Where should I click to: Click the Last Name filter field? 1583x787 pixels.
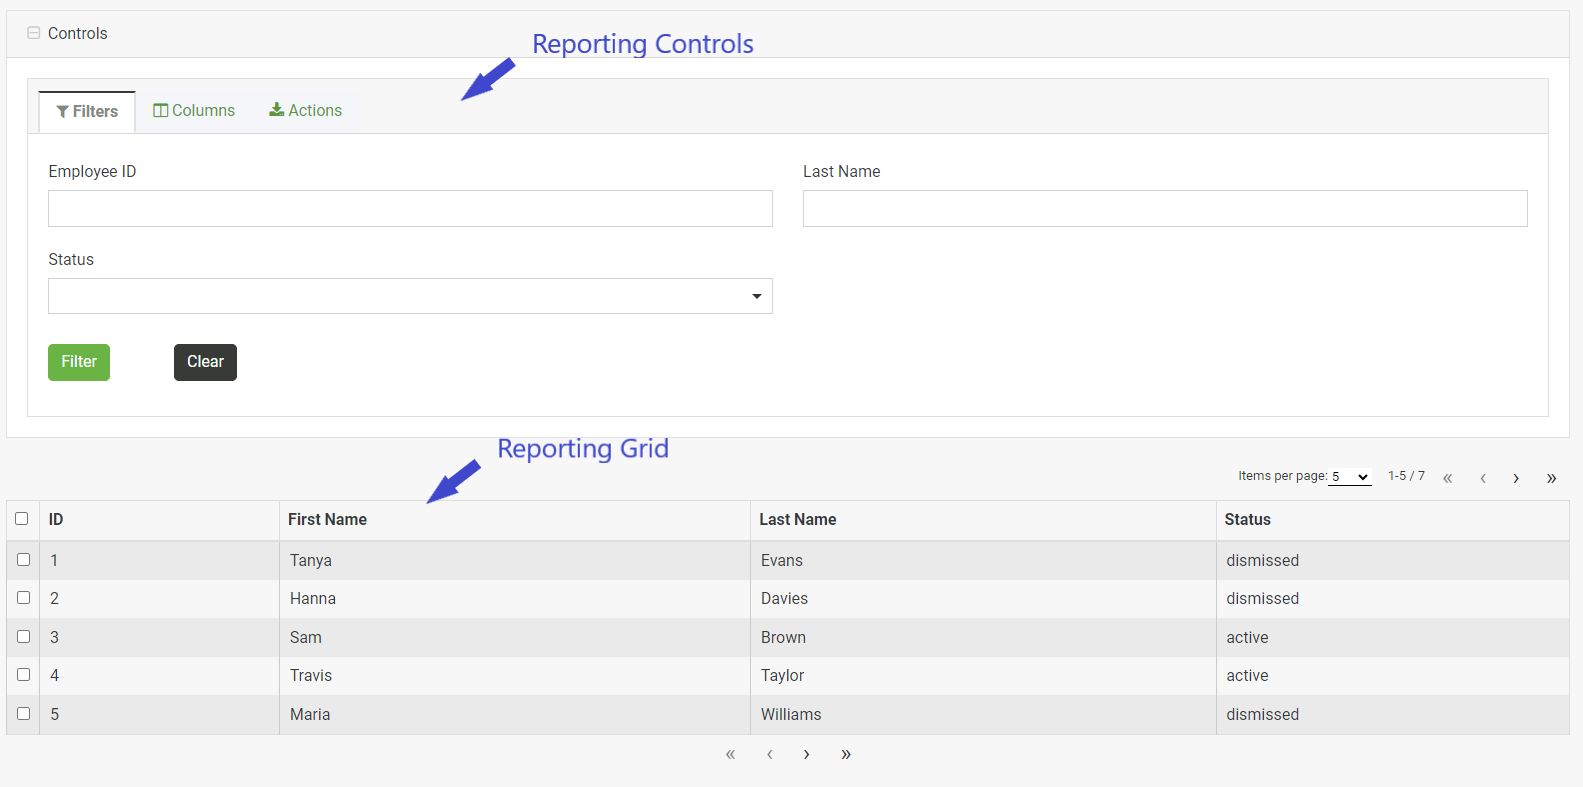point(1164,209)
